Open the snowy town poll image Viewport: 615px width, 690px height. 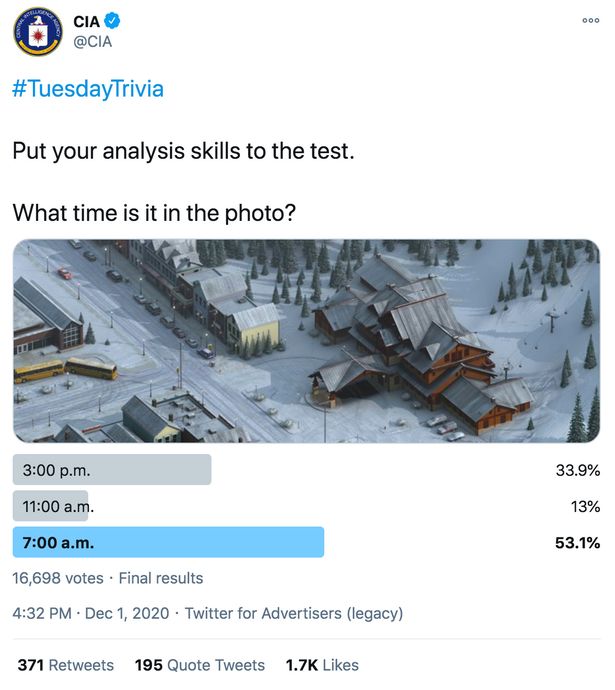pos(307,340)
